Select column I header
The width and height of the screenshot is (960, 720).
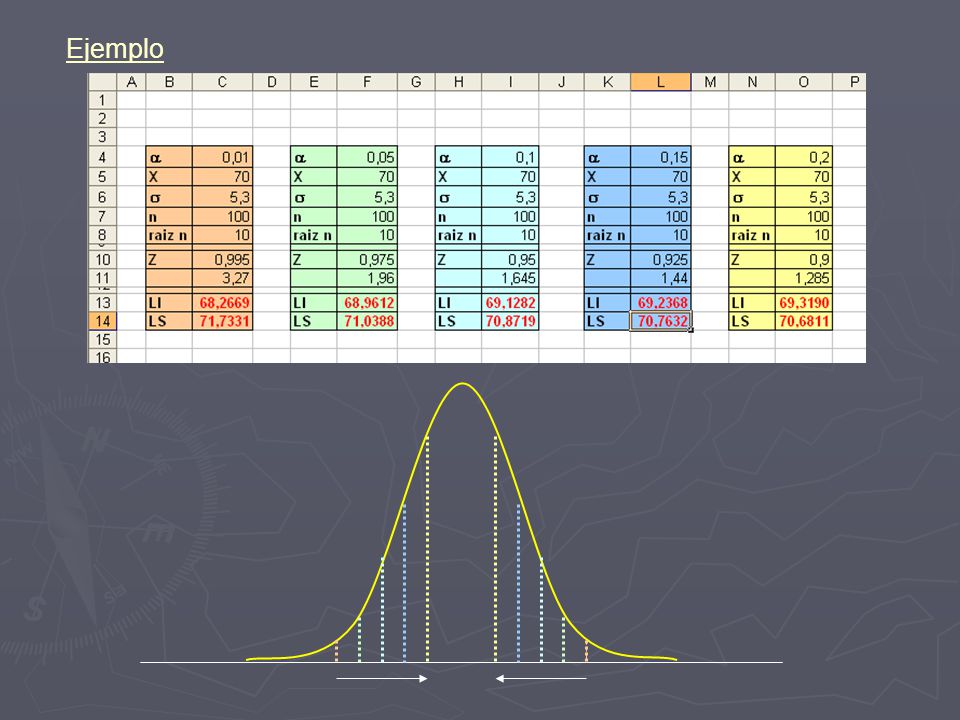(x=510, y=82)
